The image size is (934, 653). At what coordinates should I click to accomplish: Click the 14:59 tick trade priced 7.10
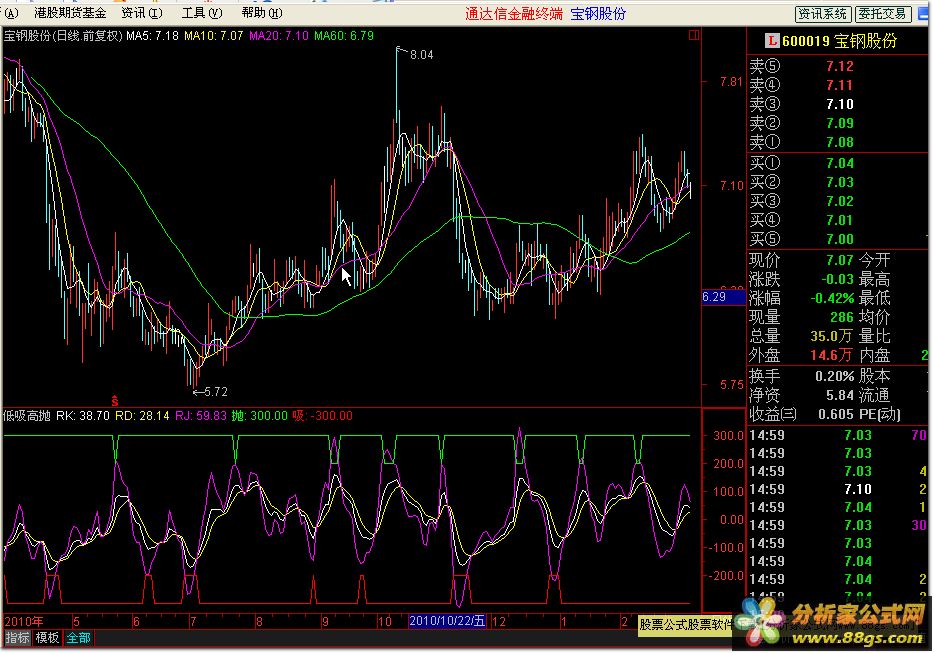(x=857, y=489)
